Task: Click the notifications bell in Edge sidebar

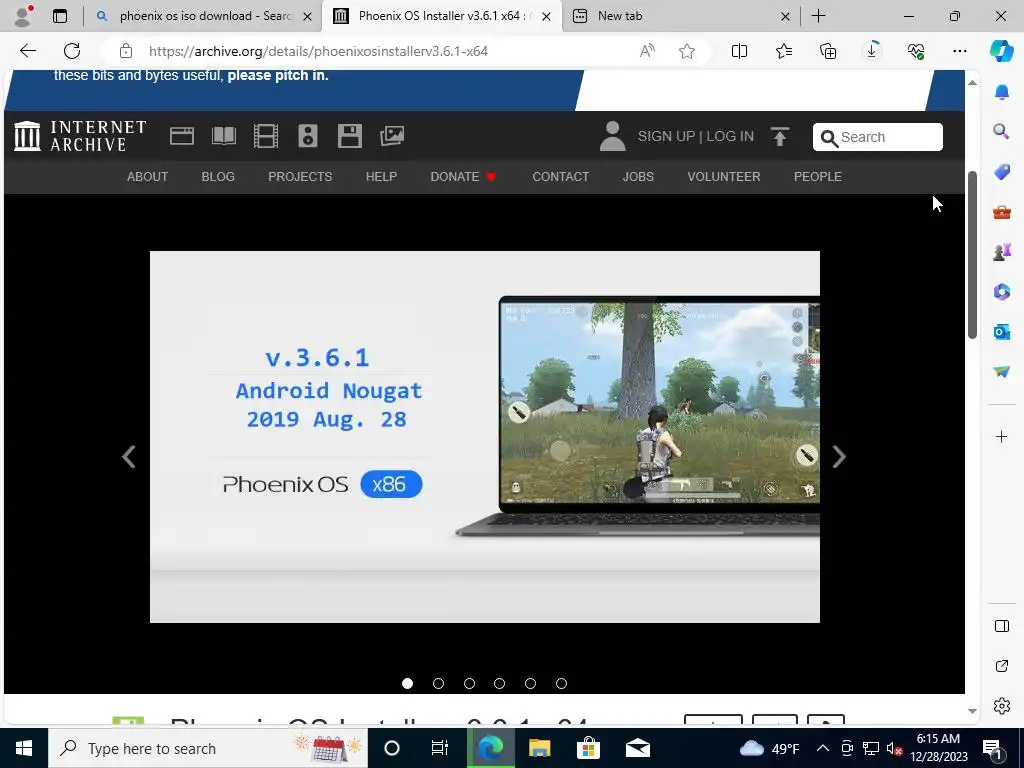Action: click(1002, 92)
